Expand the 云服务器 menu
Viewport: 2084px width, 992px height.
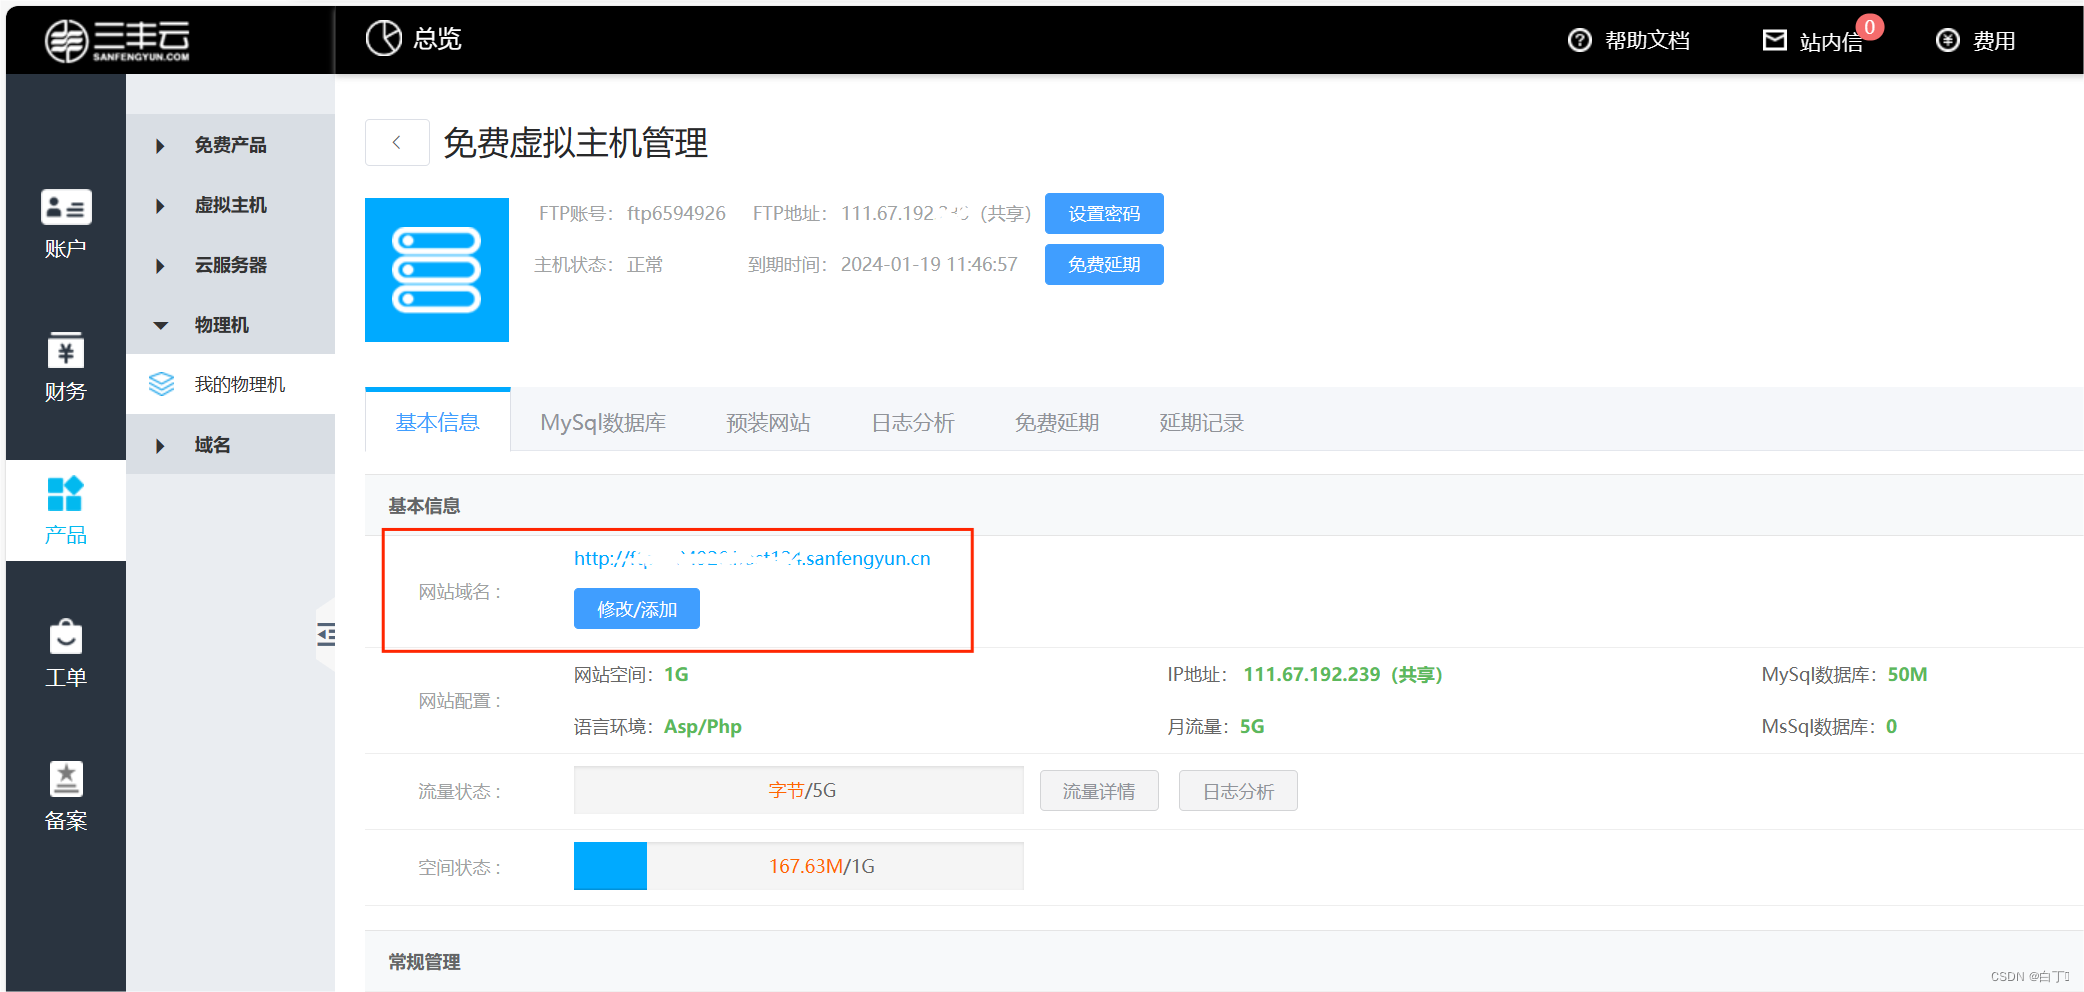230,265
